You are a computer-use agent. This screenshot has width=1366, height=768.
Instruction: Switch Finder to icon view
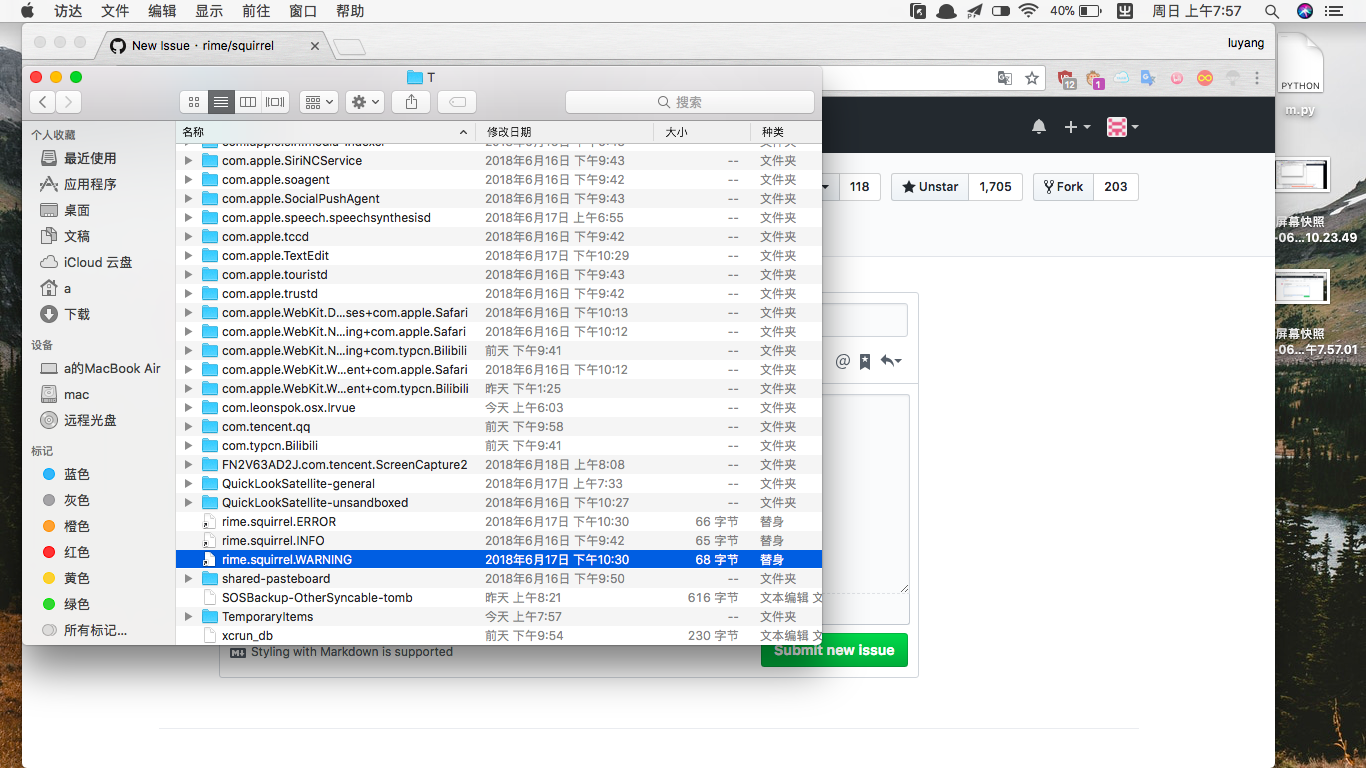(x=194, y=102)
